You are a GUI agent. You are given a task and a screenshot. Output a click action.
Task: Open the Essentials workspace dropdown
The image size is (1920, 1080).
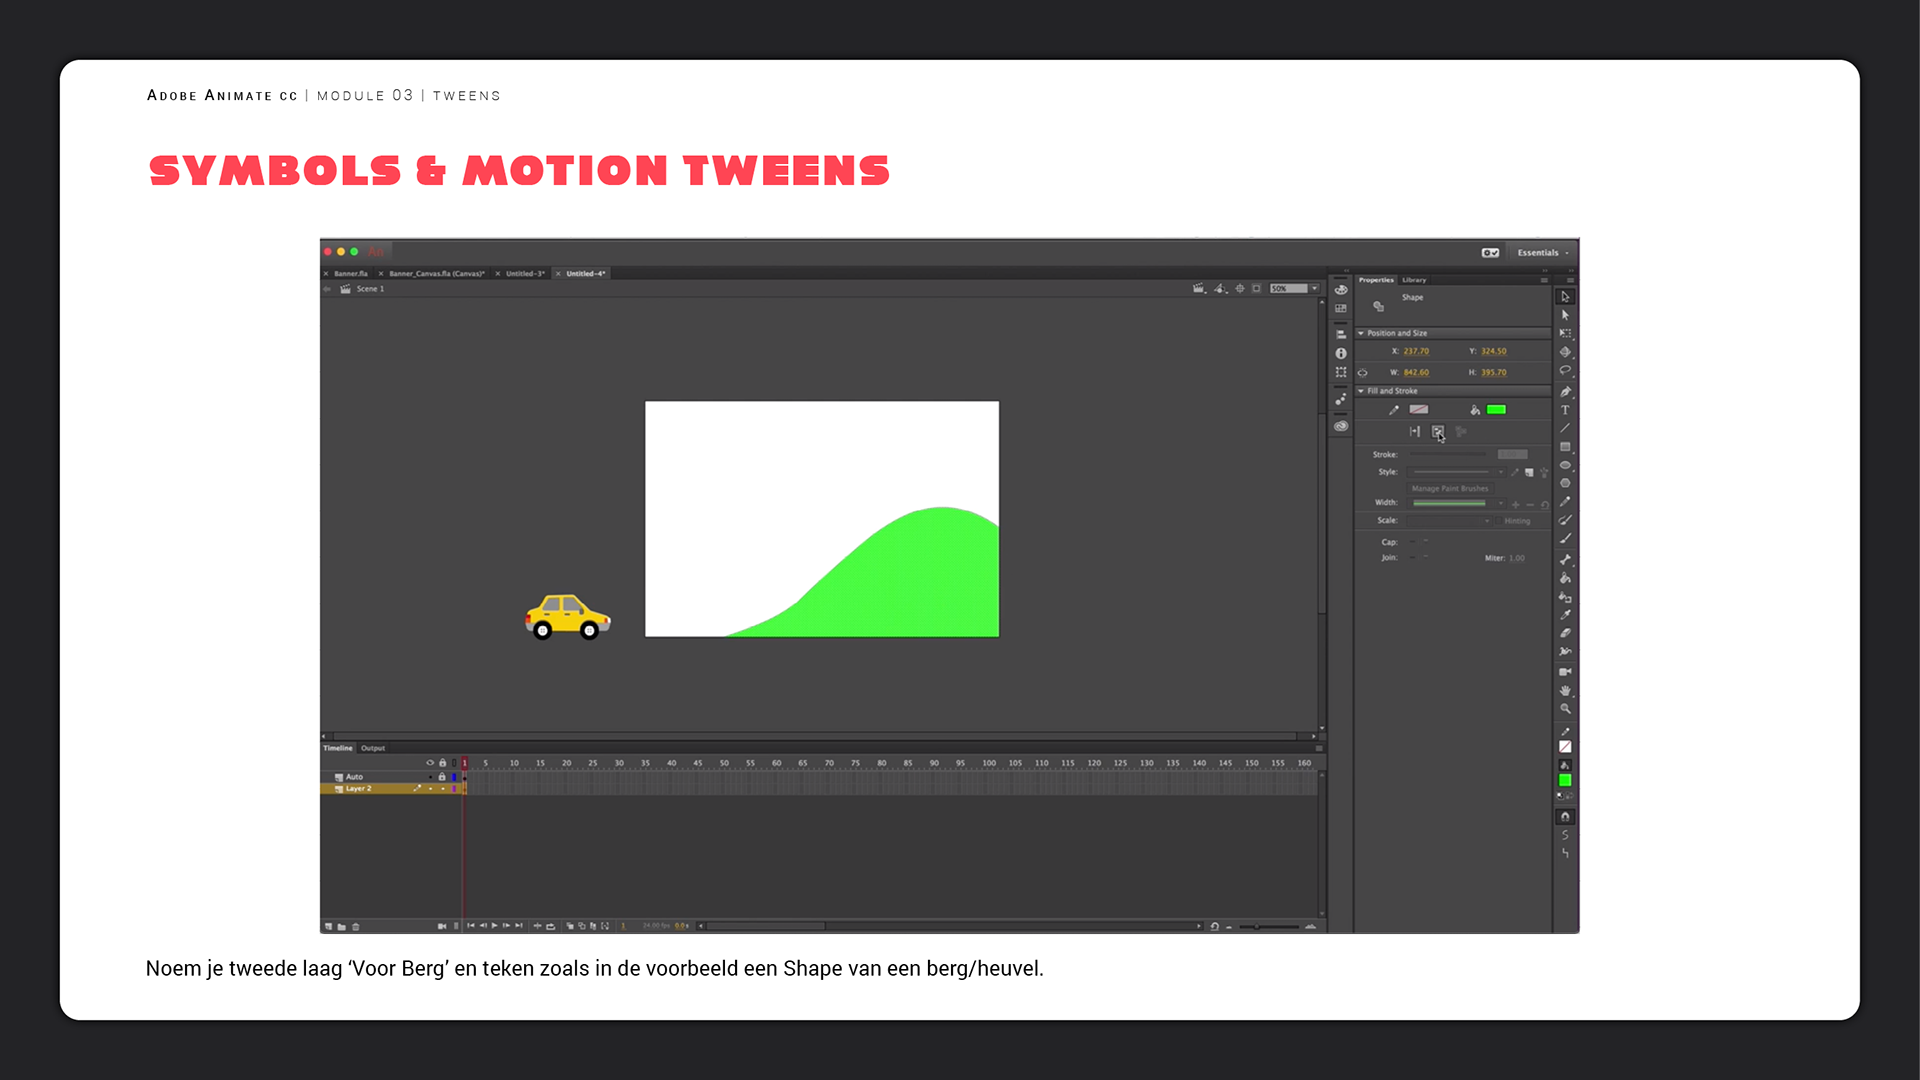(x=1542, y=253)
